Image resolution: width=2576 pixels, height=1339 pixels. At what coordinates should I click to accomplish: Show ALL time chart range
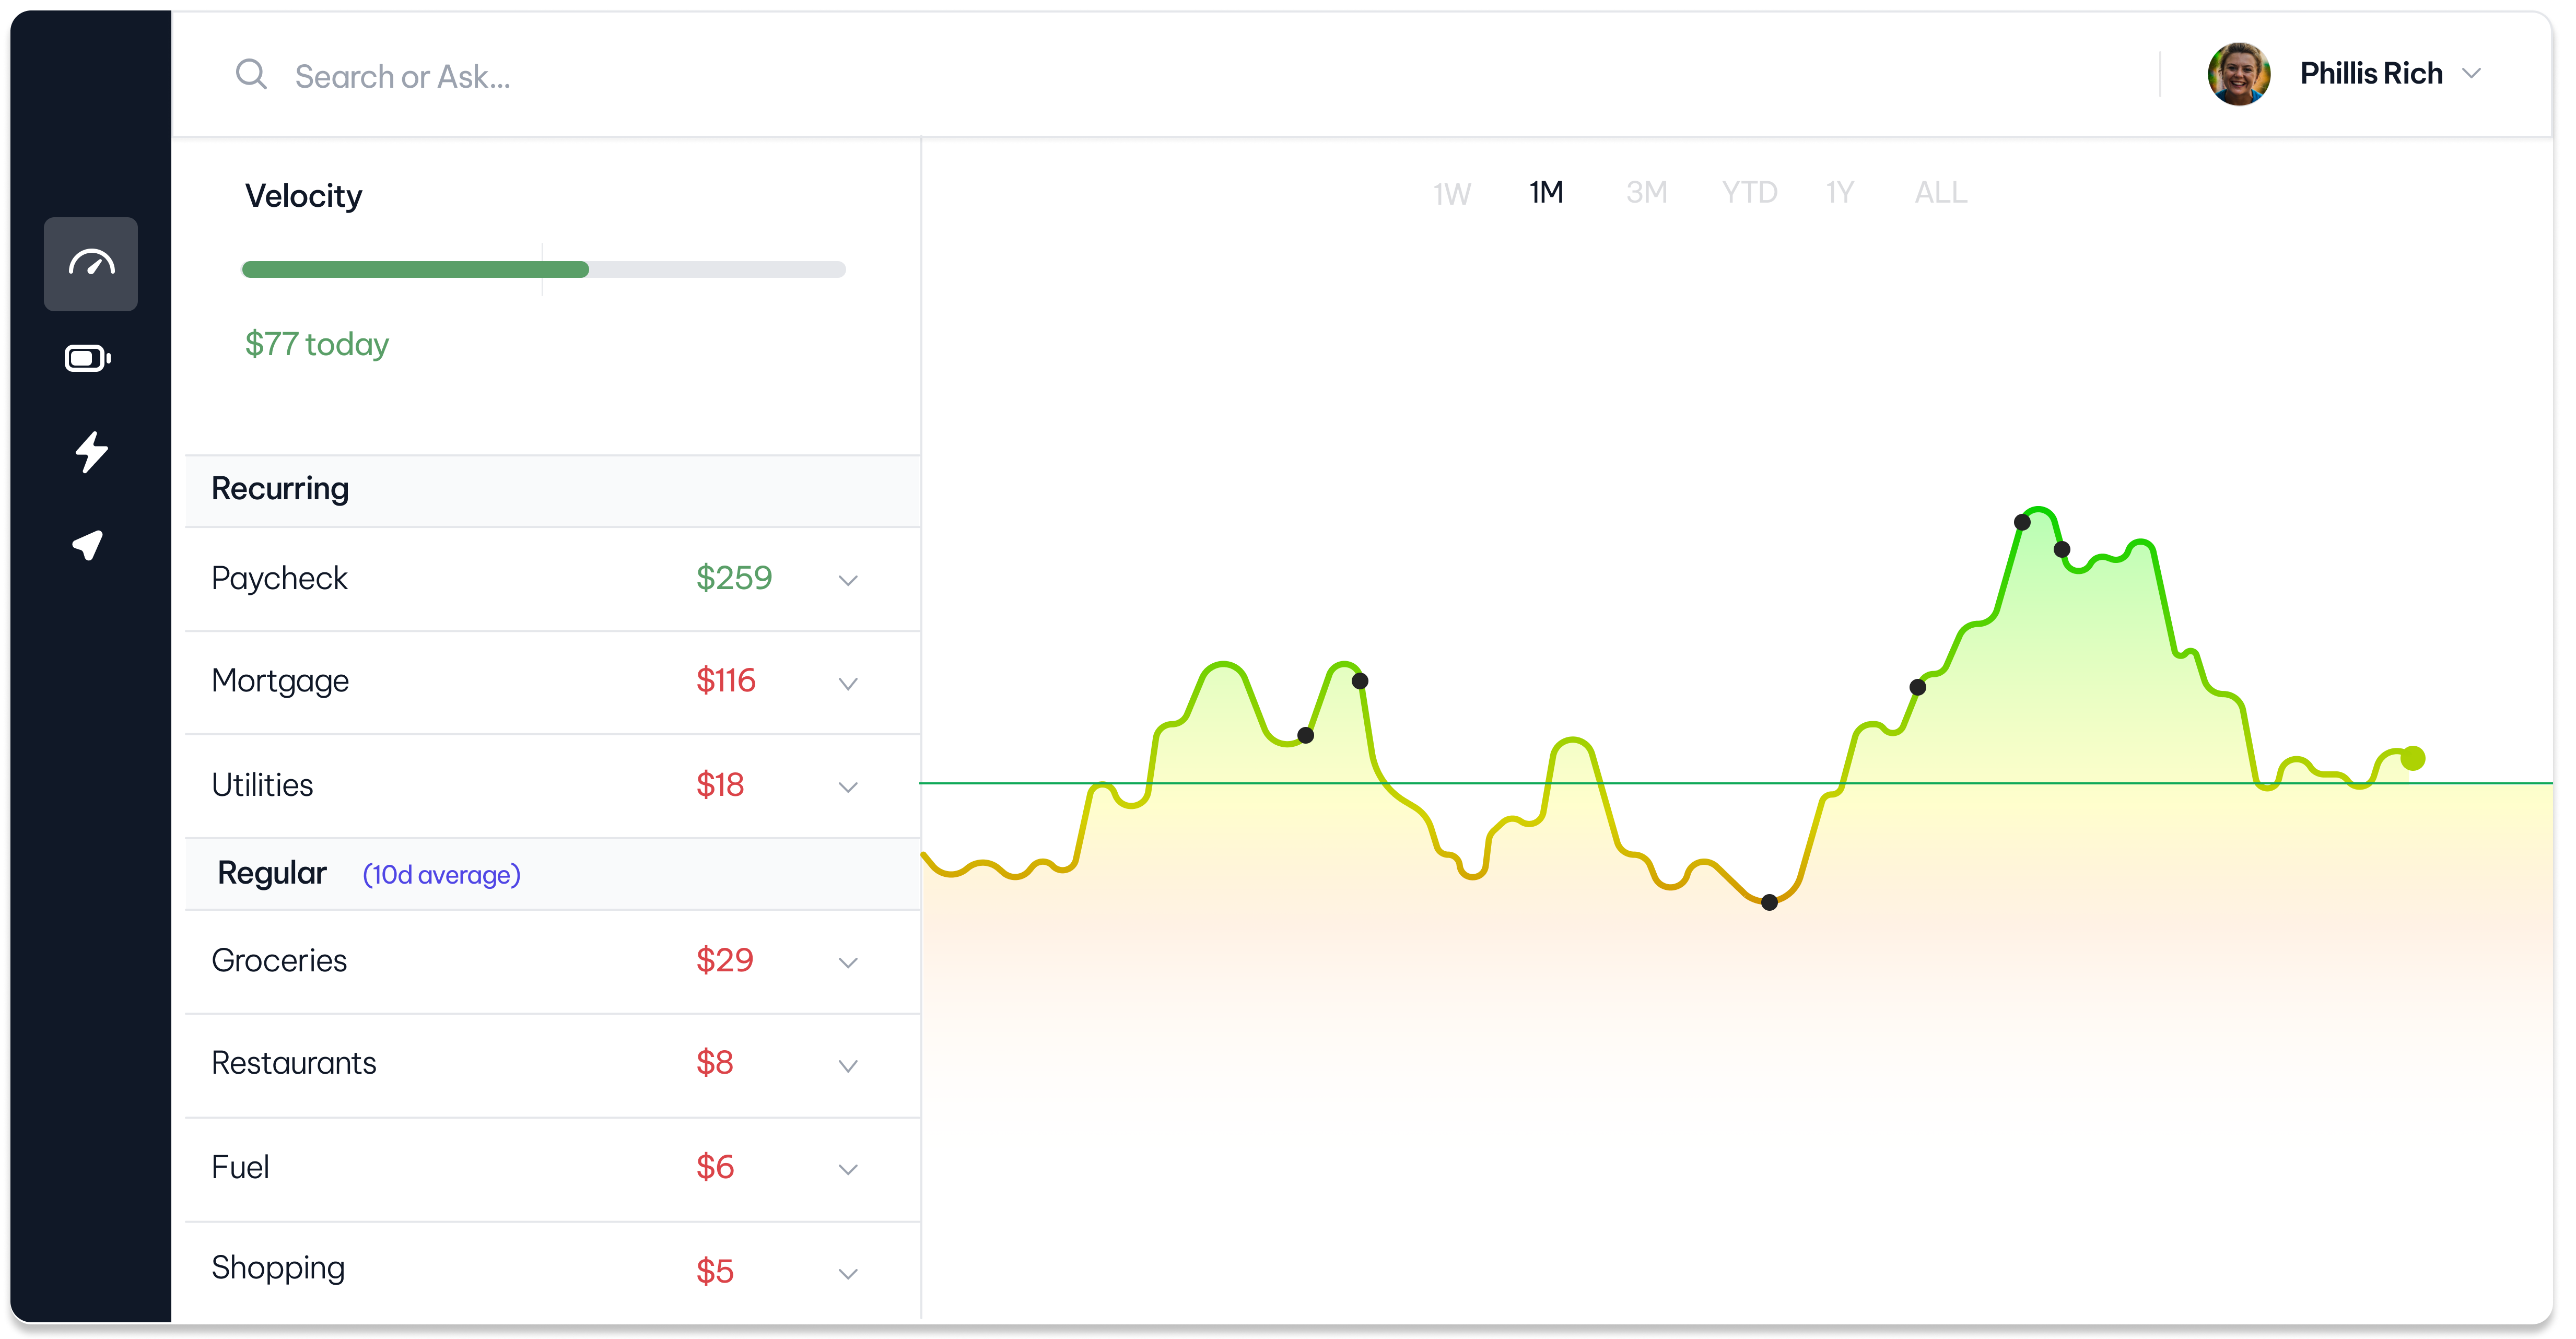click(x=1940, y=192)
